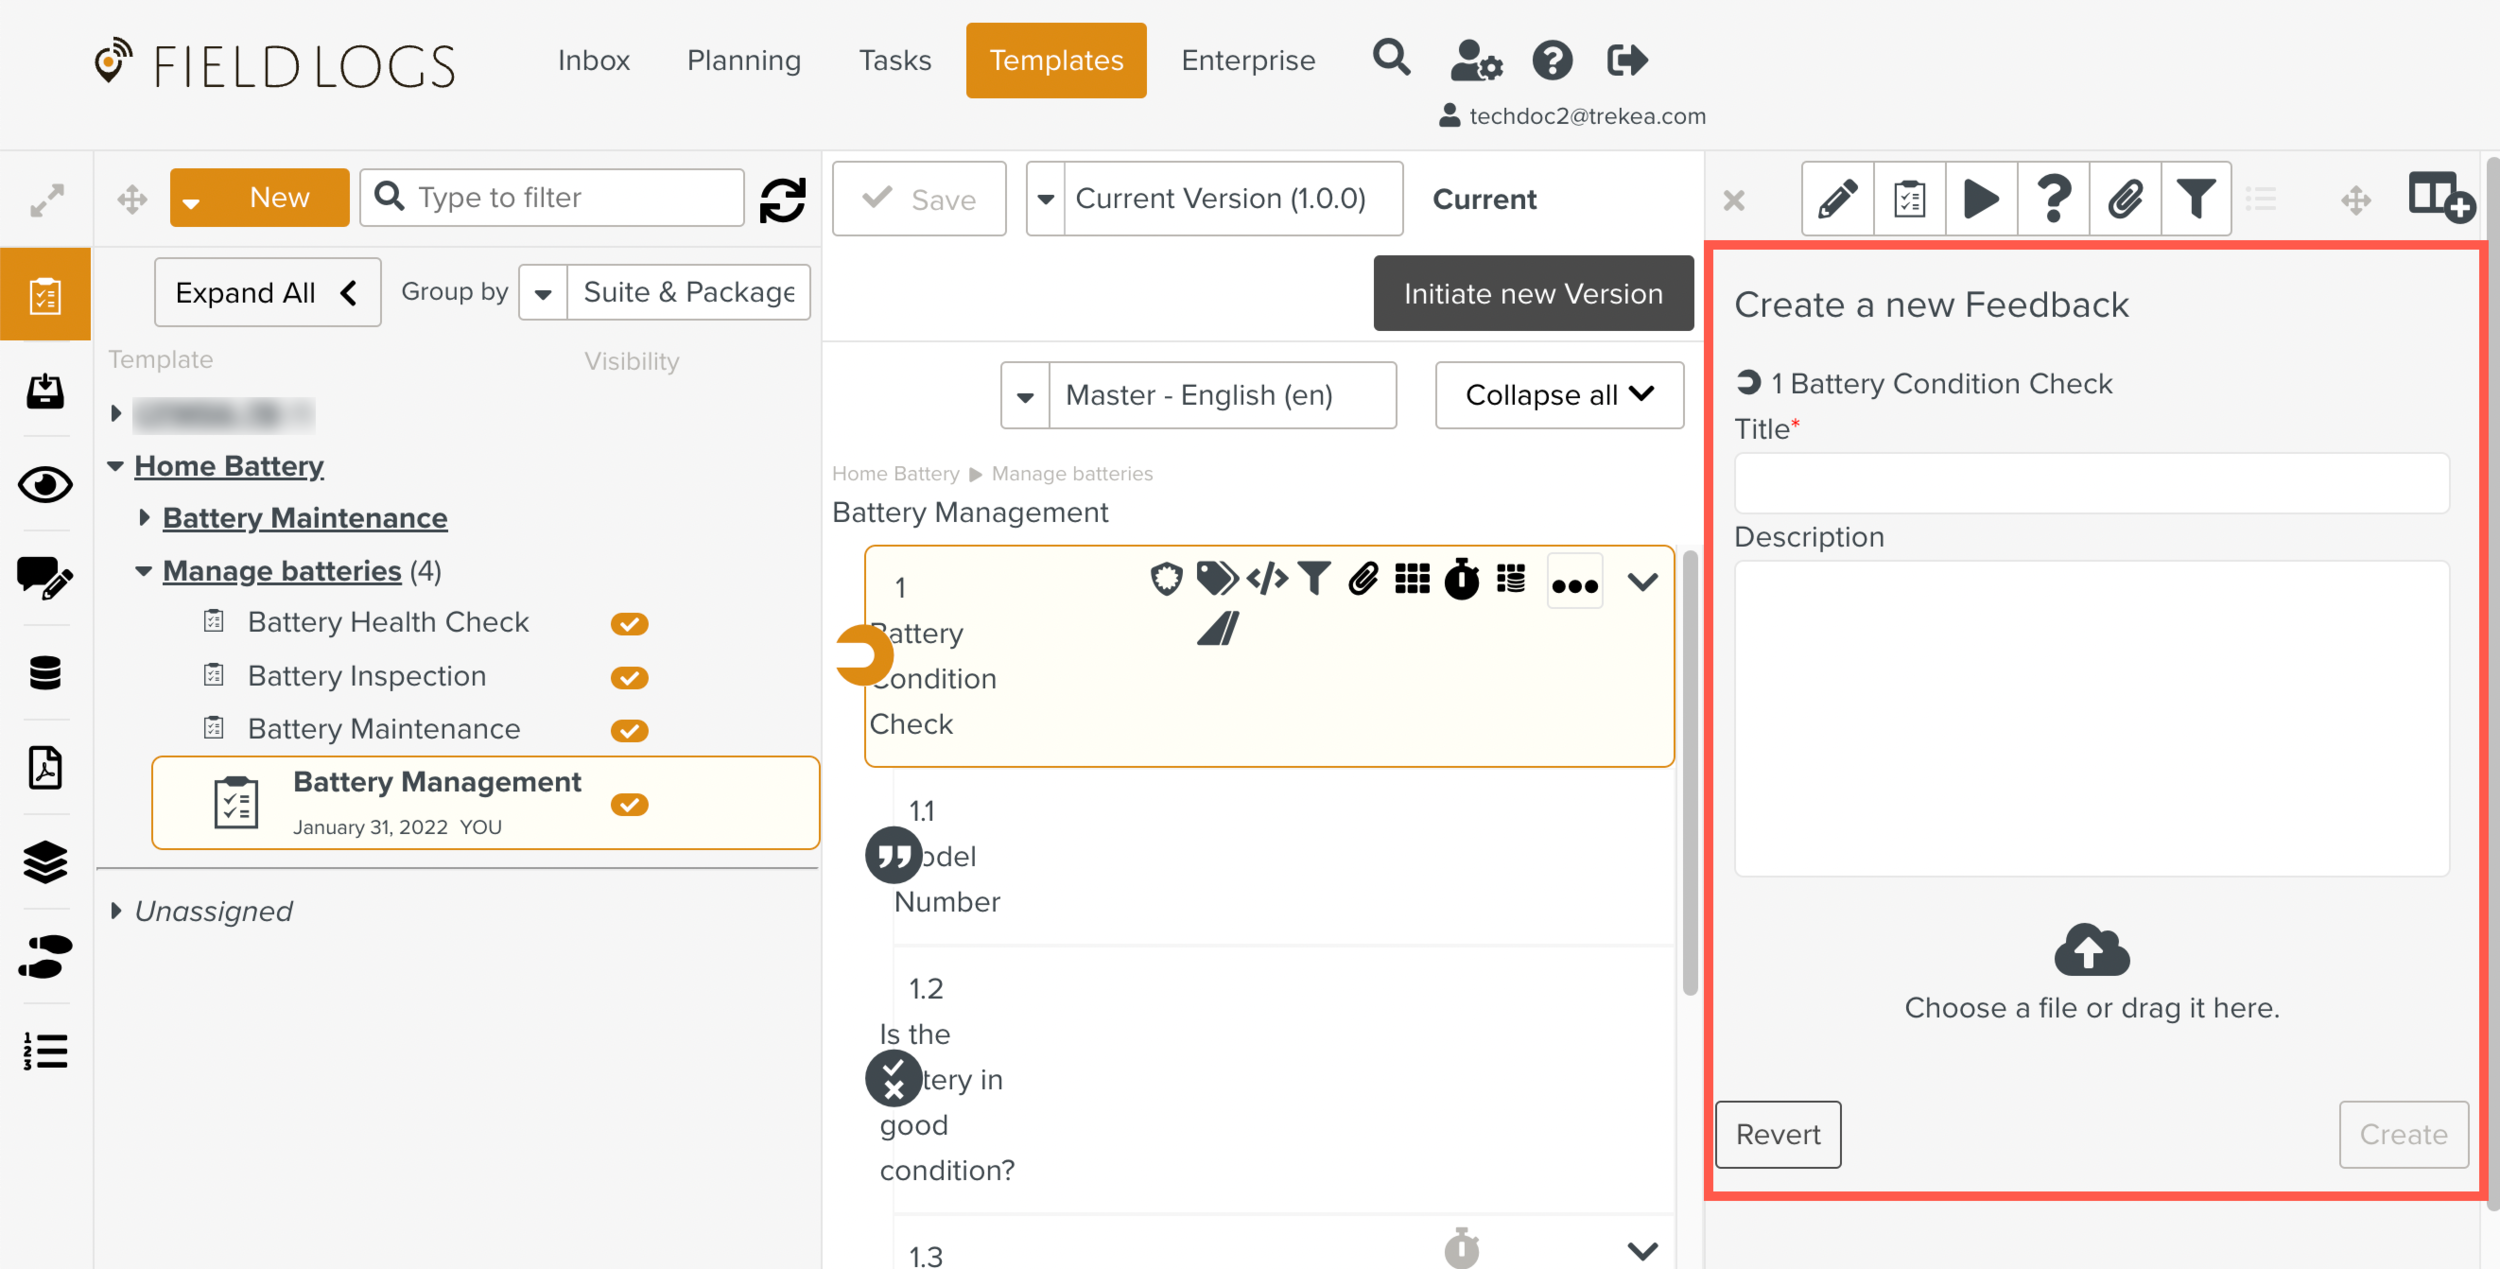This screenshot has height=1269, width=2500.
Task: Collapse the Manage batteries section
Action: coord(144,571)
